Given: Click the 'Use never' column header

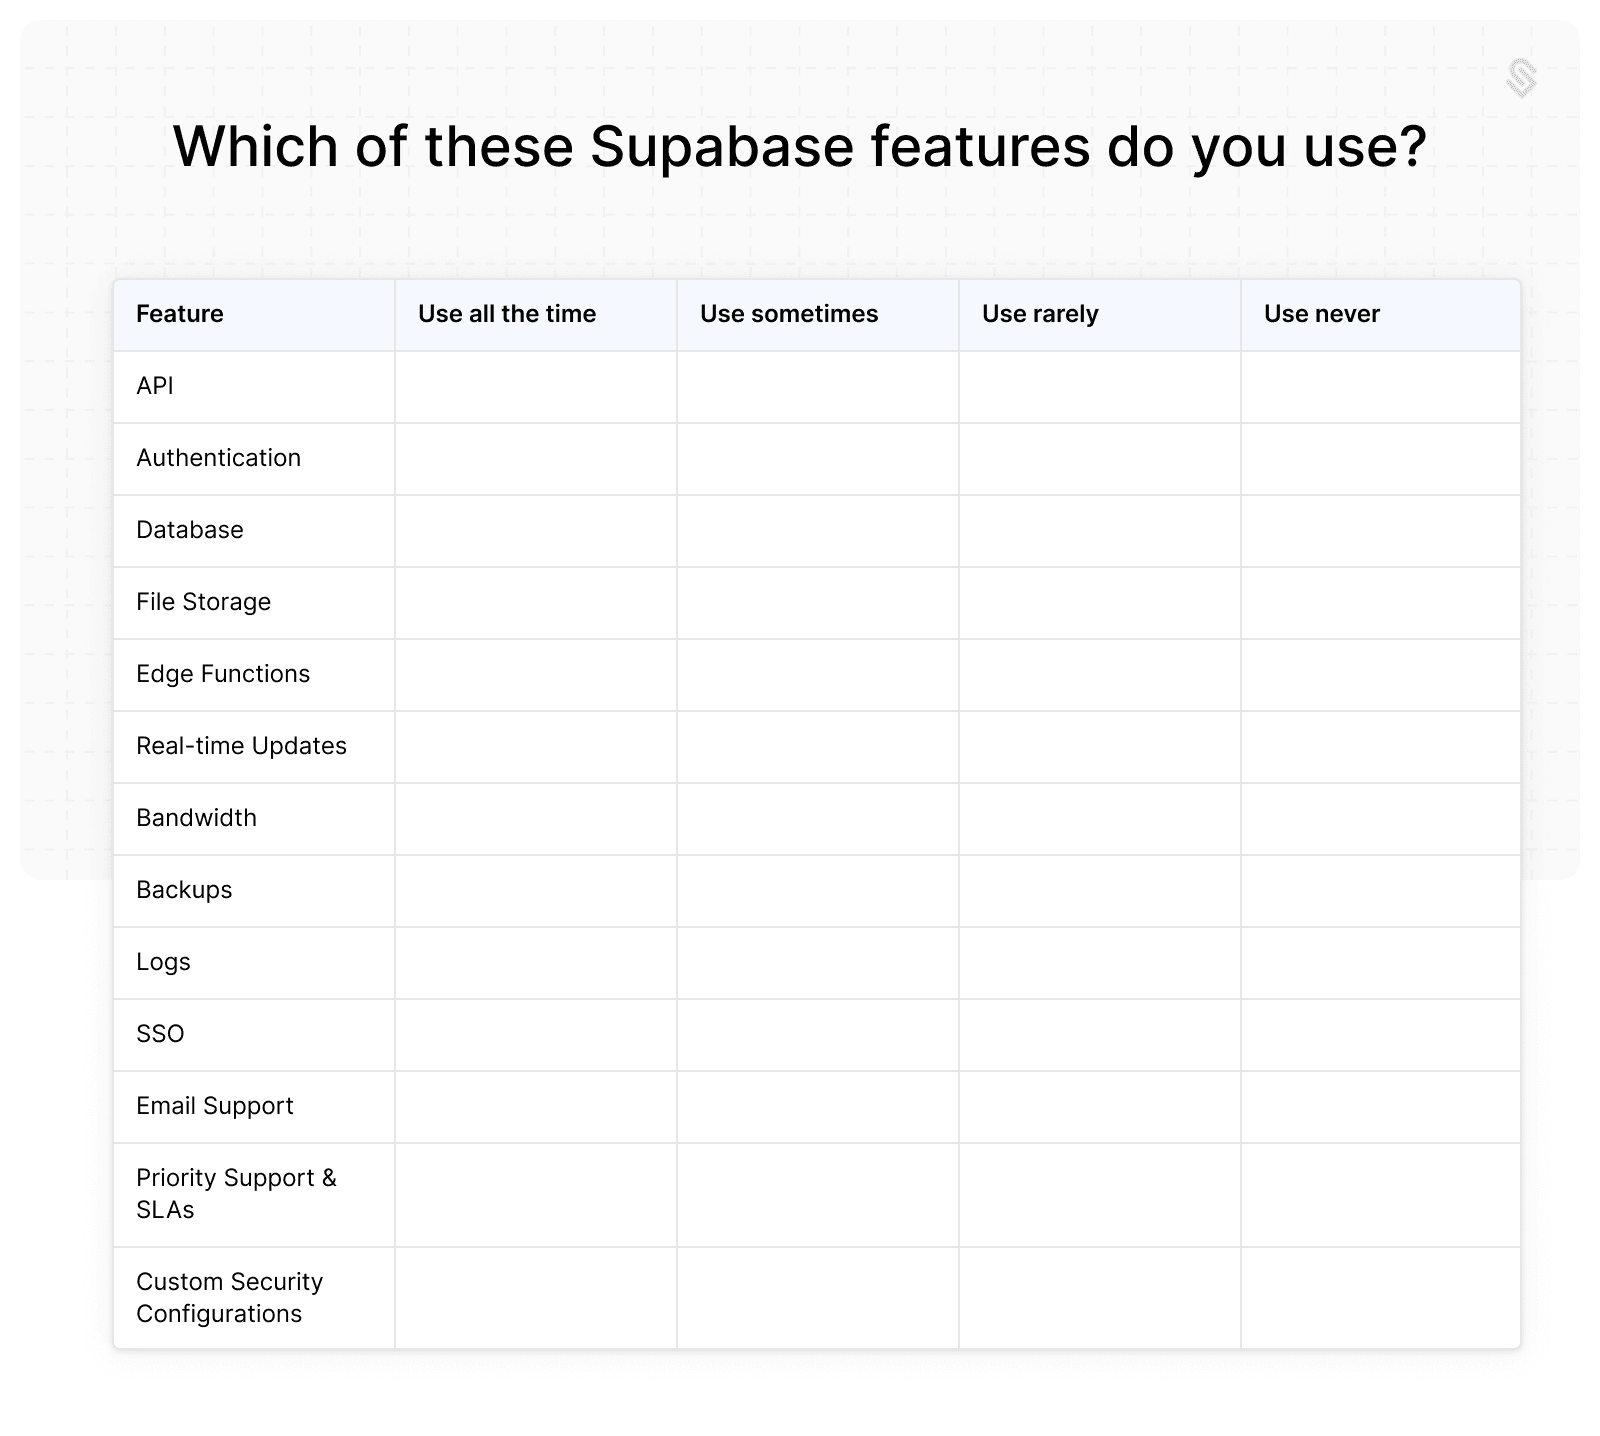Looking at the screenshot, I should (x=1321, y=314).
